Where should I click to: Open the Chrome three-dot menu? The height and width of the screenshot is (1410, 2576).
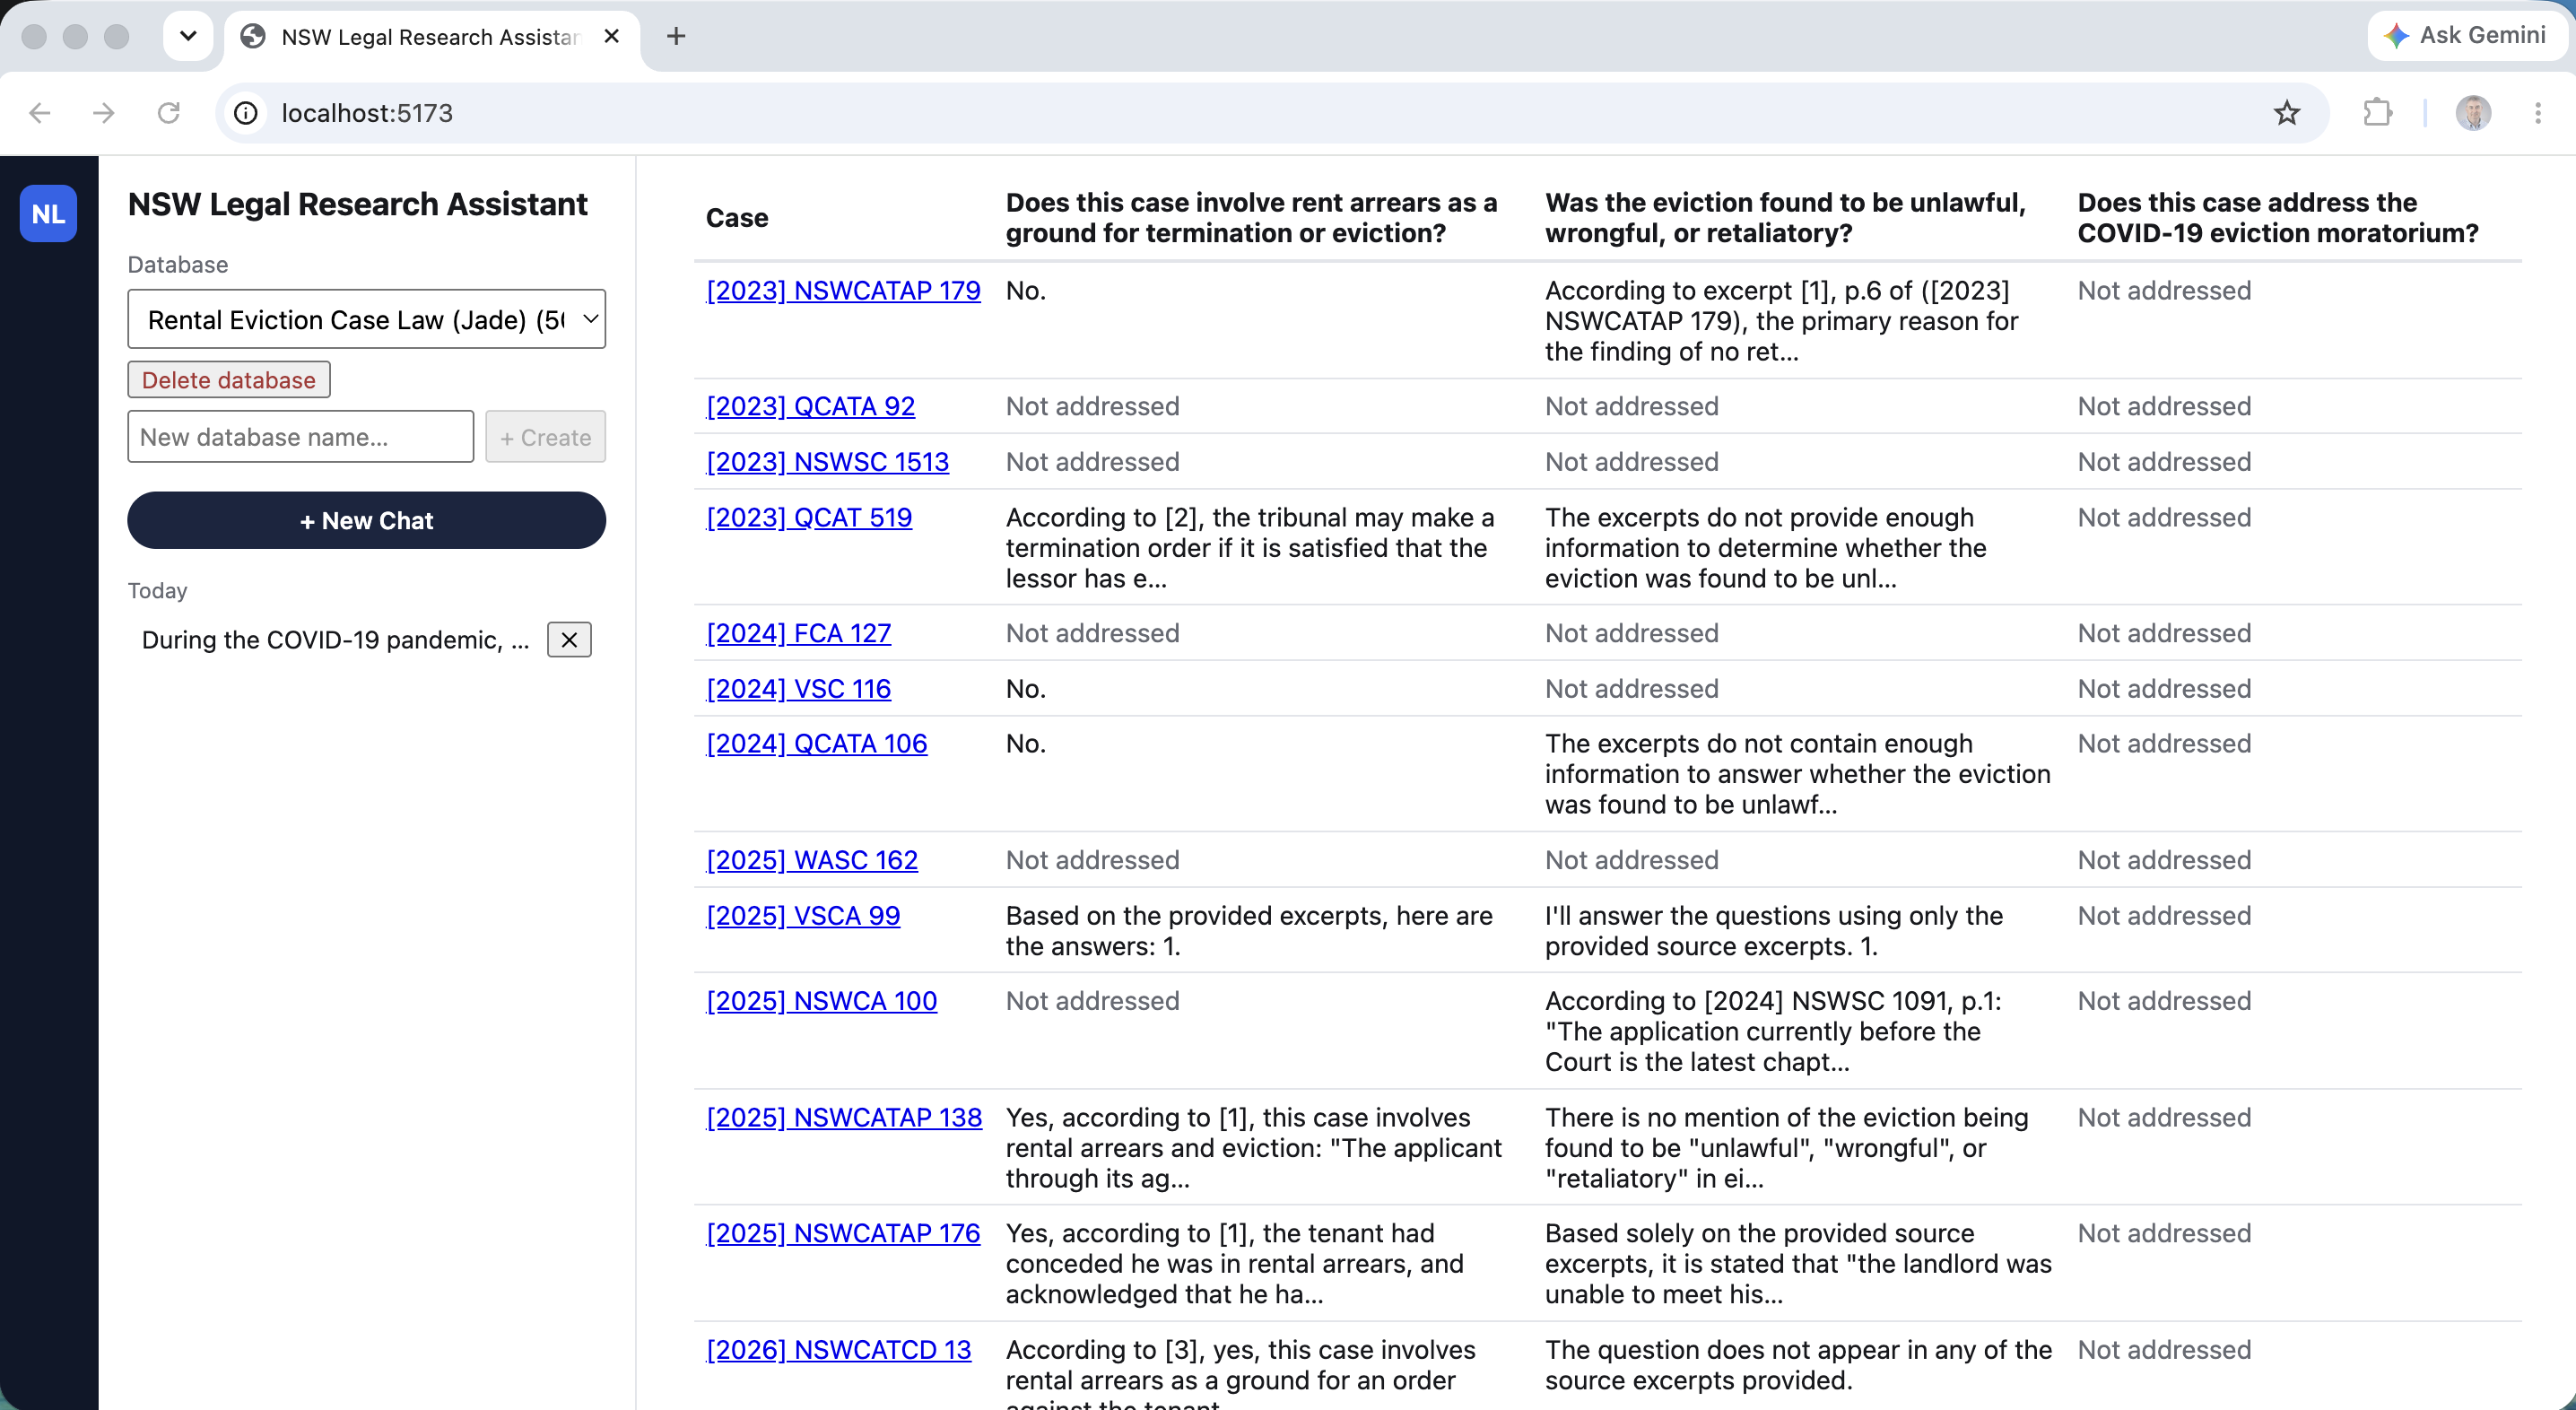pos(2538,113)
